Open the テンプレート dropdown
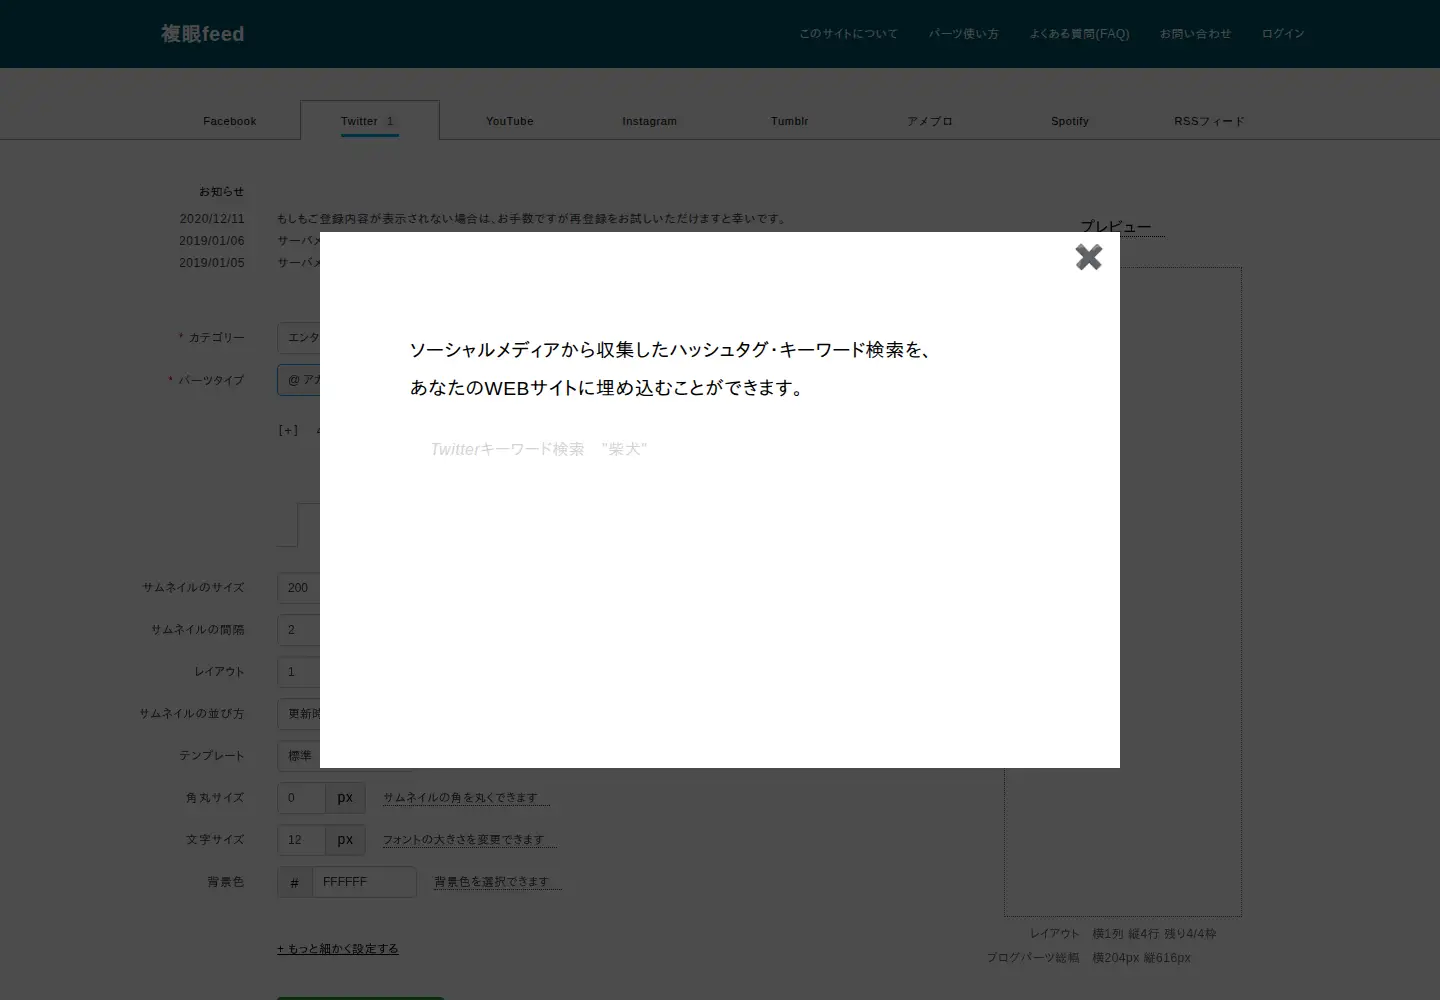The height and width of the screenshot is (1000, 1440). point(299,756)
